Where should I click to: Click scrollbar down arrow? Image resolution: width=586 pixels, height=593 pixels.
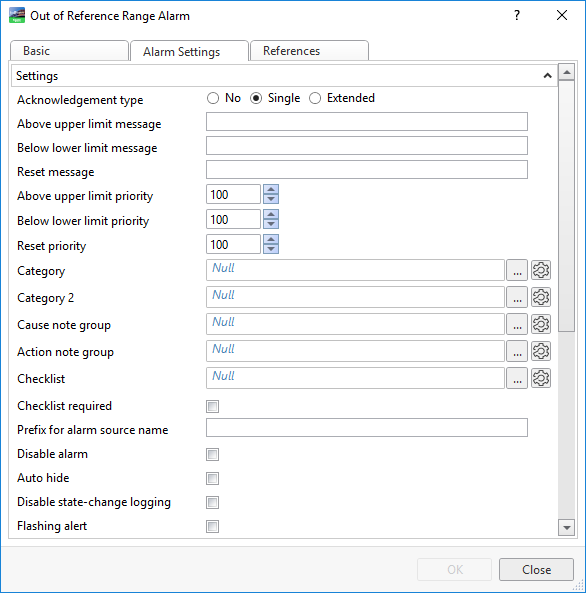(x=566, y=528)
